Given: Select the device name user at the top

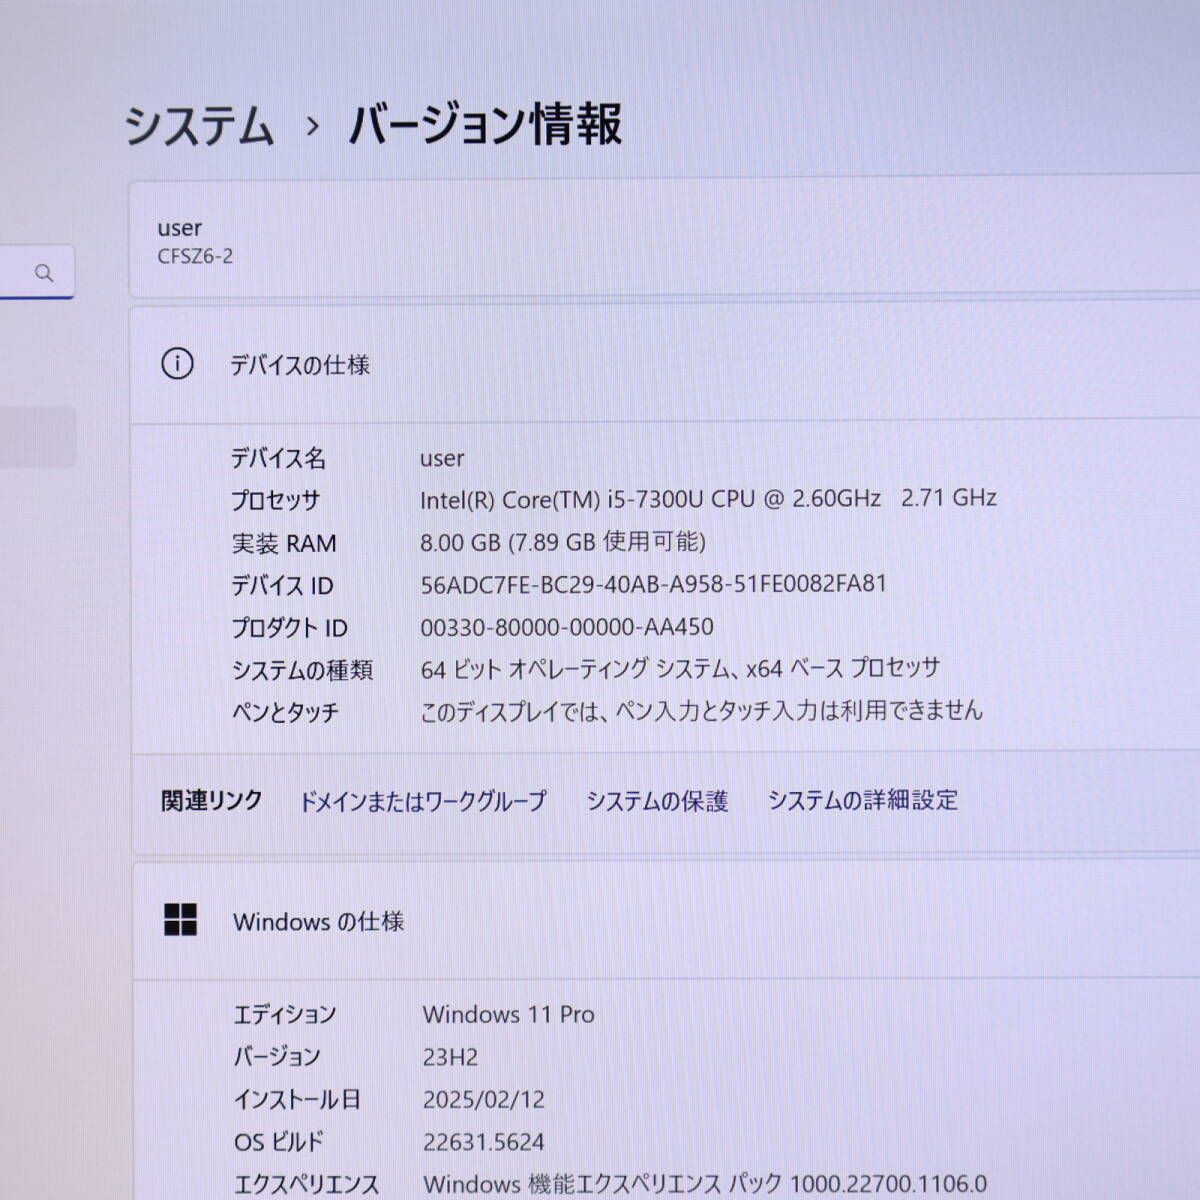Looking at the screenshot, I should pyautogui.click(x=180, y=227).
